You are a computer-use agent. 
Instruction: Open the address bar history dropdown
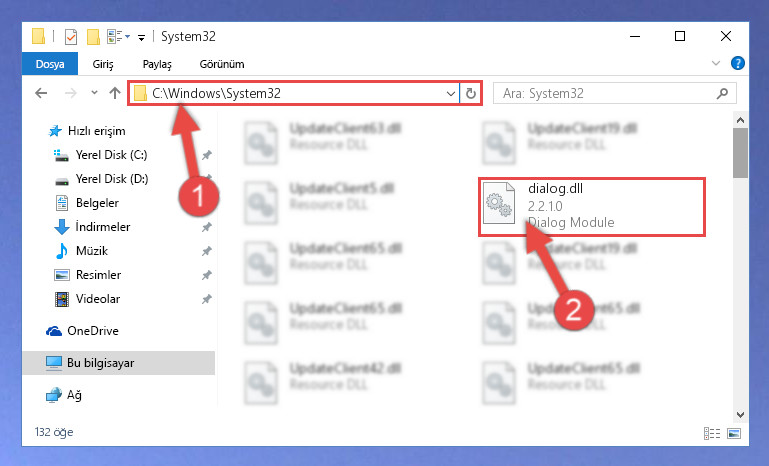[451, 93]
